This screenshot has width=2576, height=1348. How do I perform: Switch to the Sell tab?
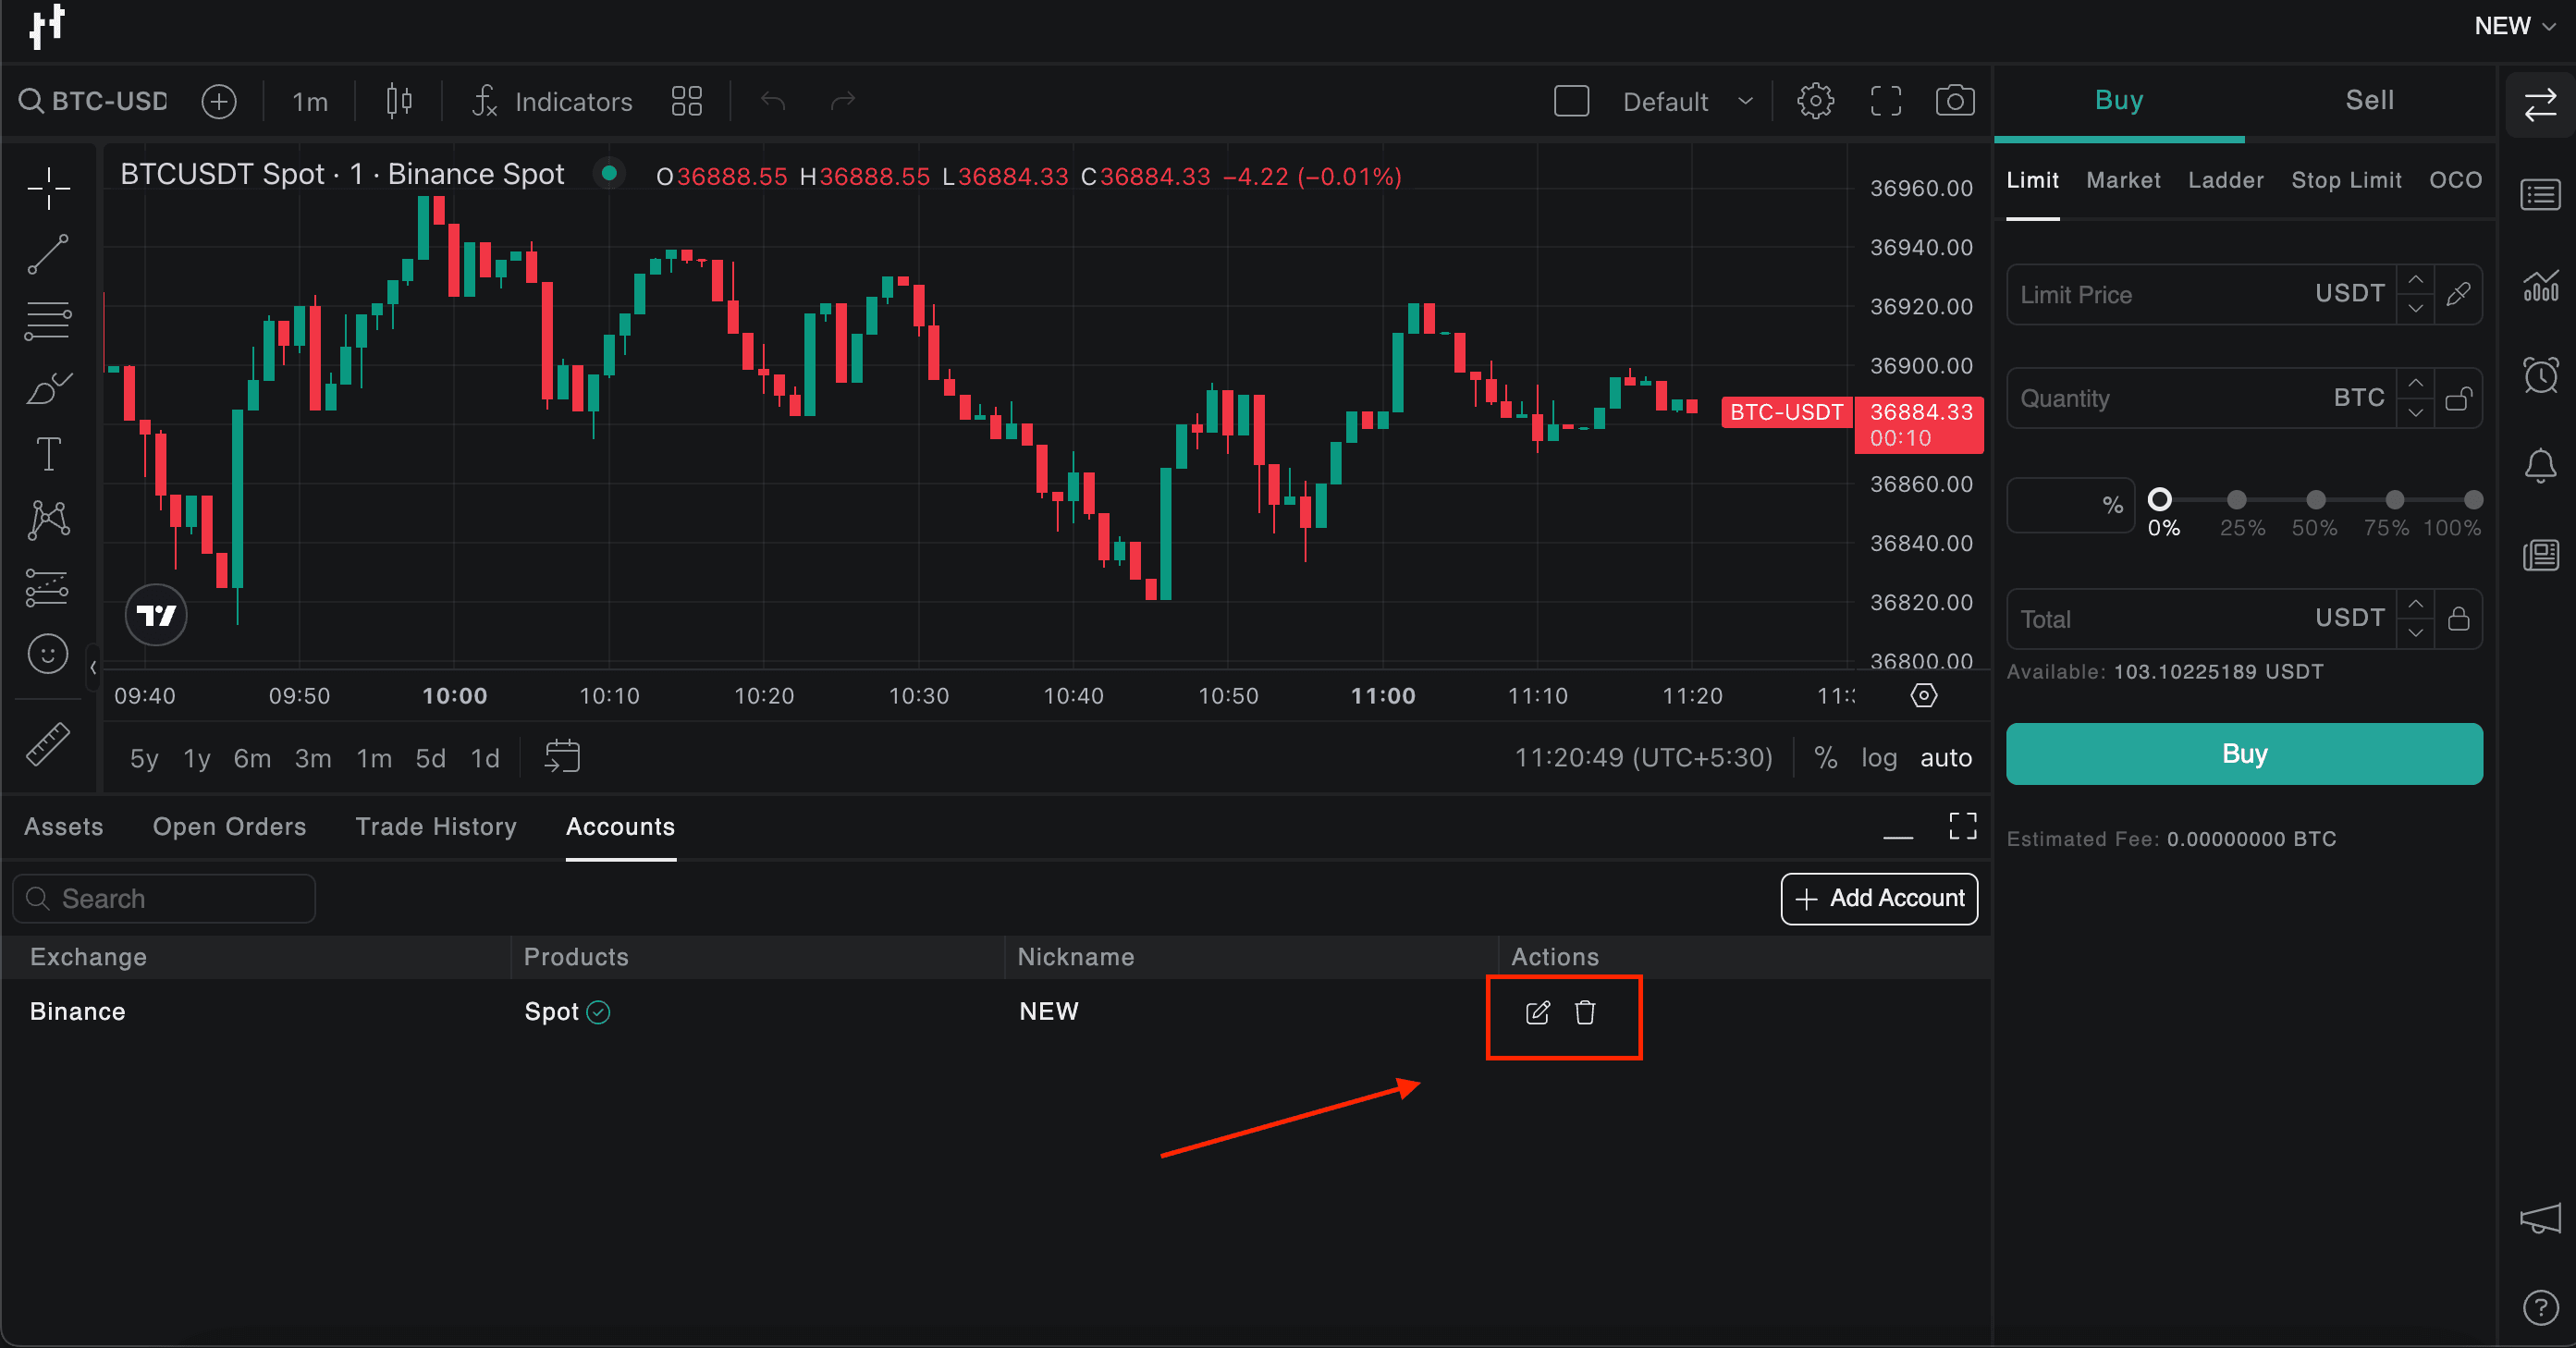[x=2369, y=100]
